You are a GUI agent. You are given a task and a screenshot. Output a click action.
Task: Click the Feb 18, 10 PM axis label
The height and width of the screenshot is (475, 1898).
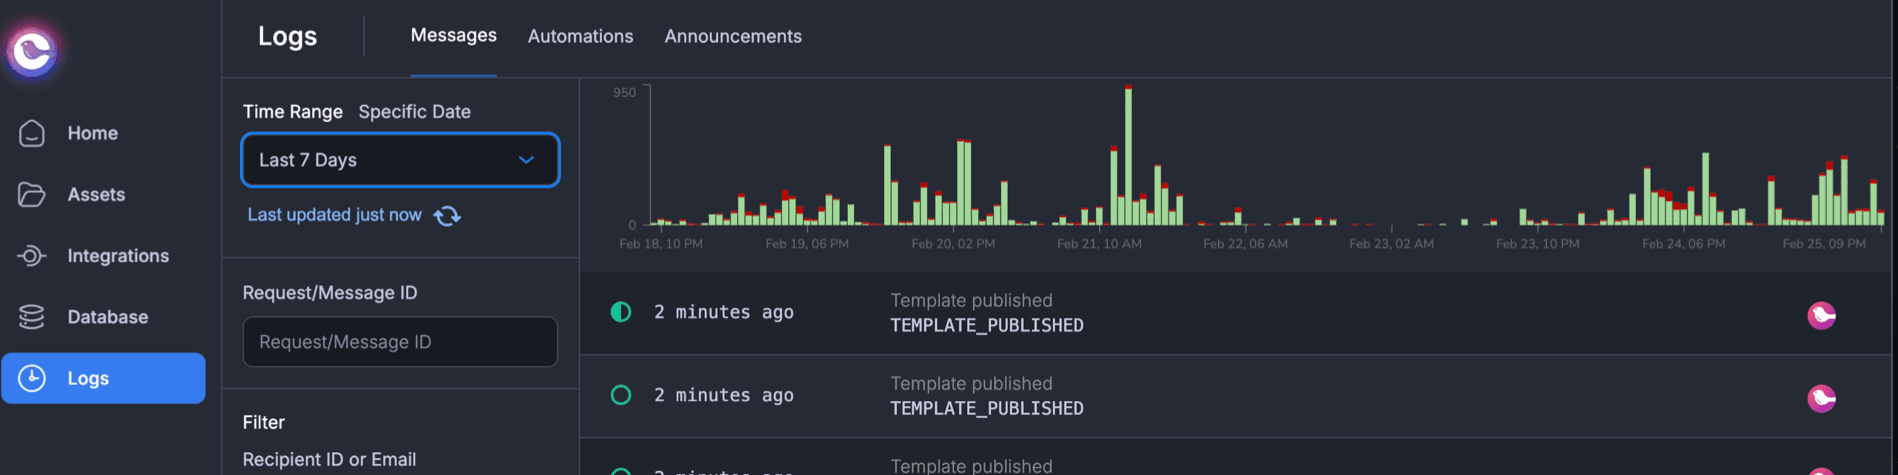661,244
